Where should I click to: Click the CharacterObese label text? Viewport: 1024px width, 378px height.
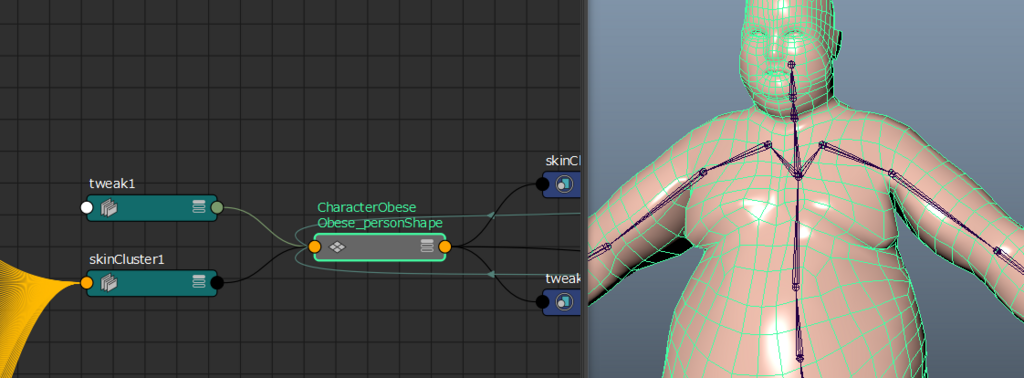coord(367,208)
